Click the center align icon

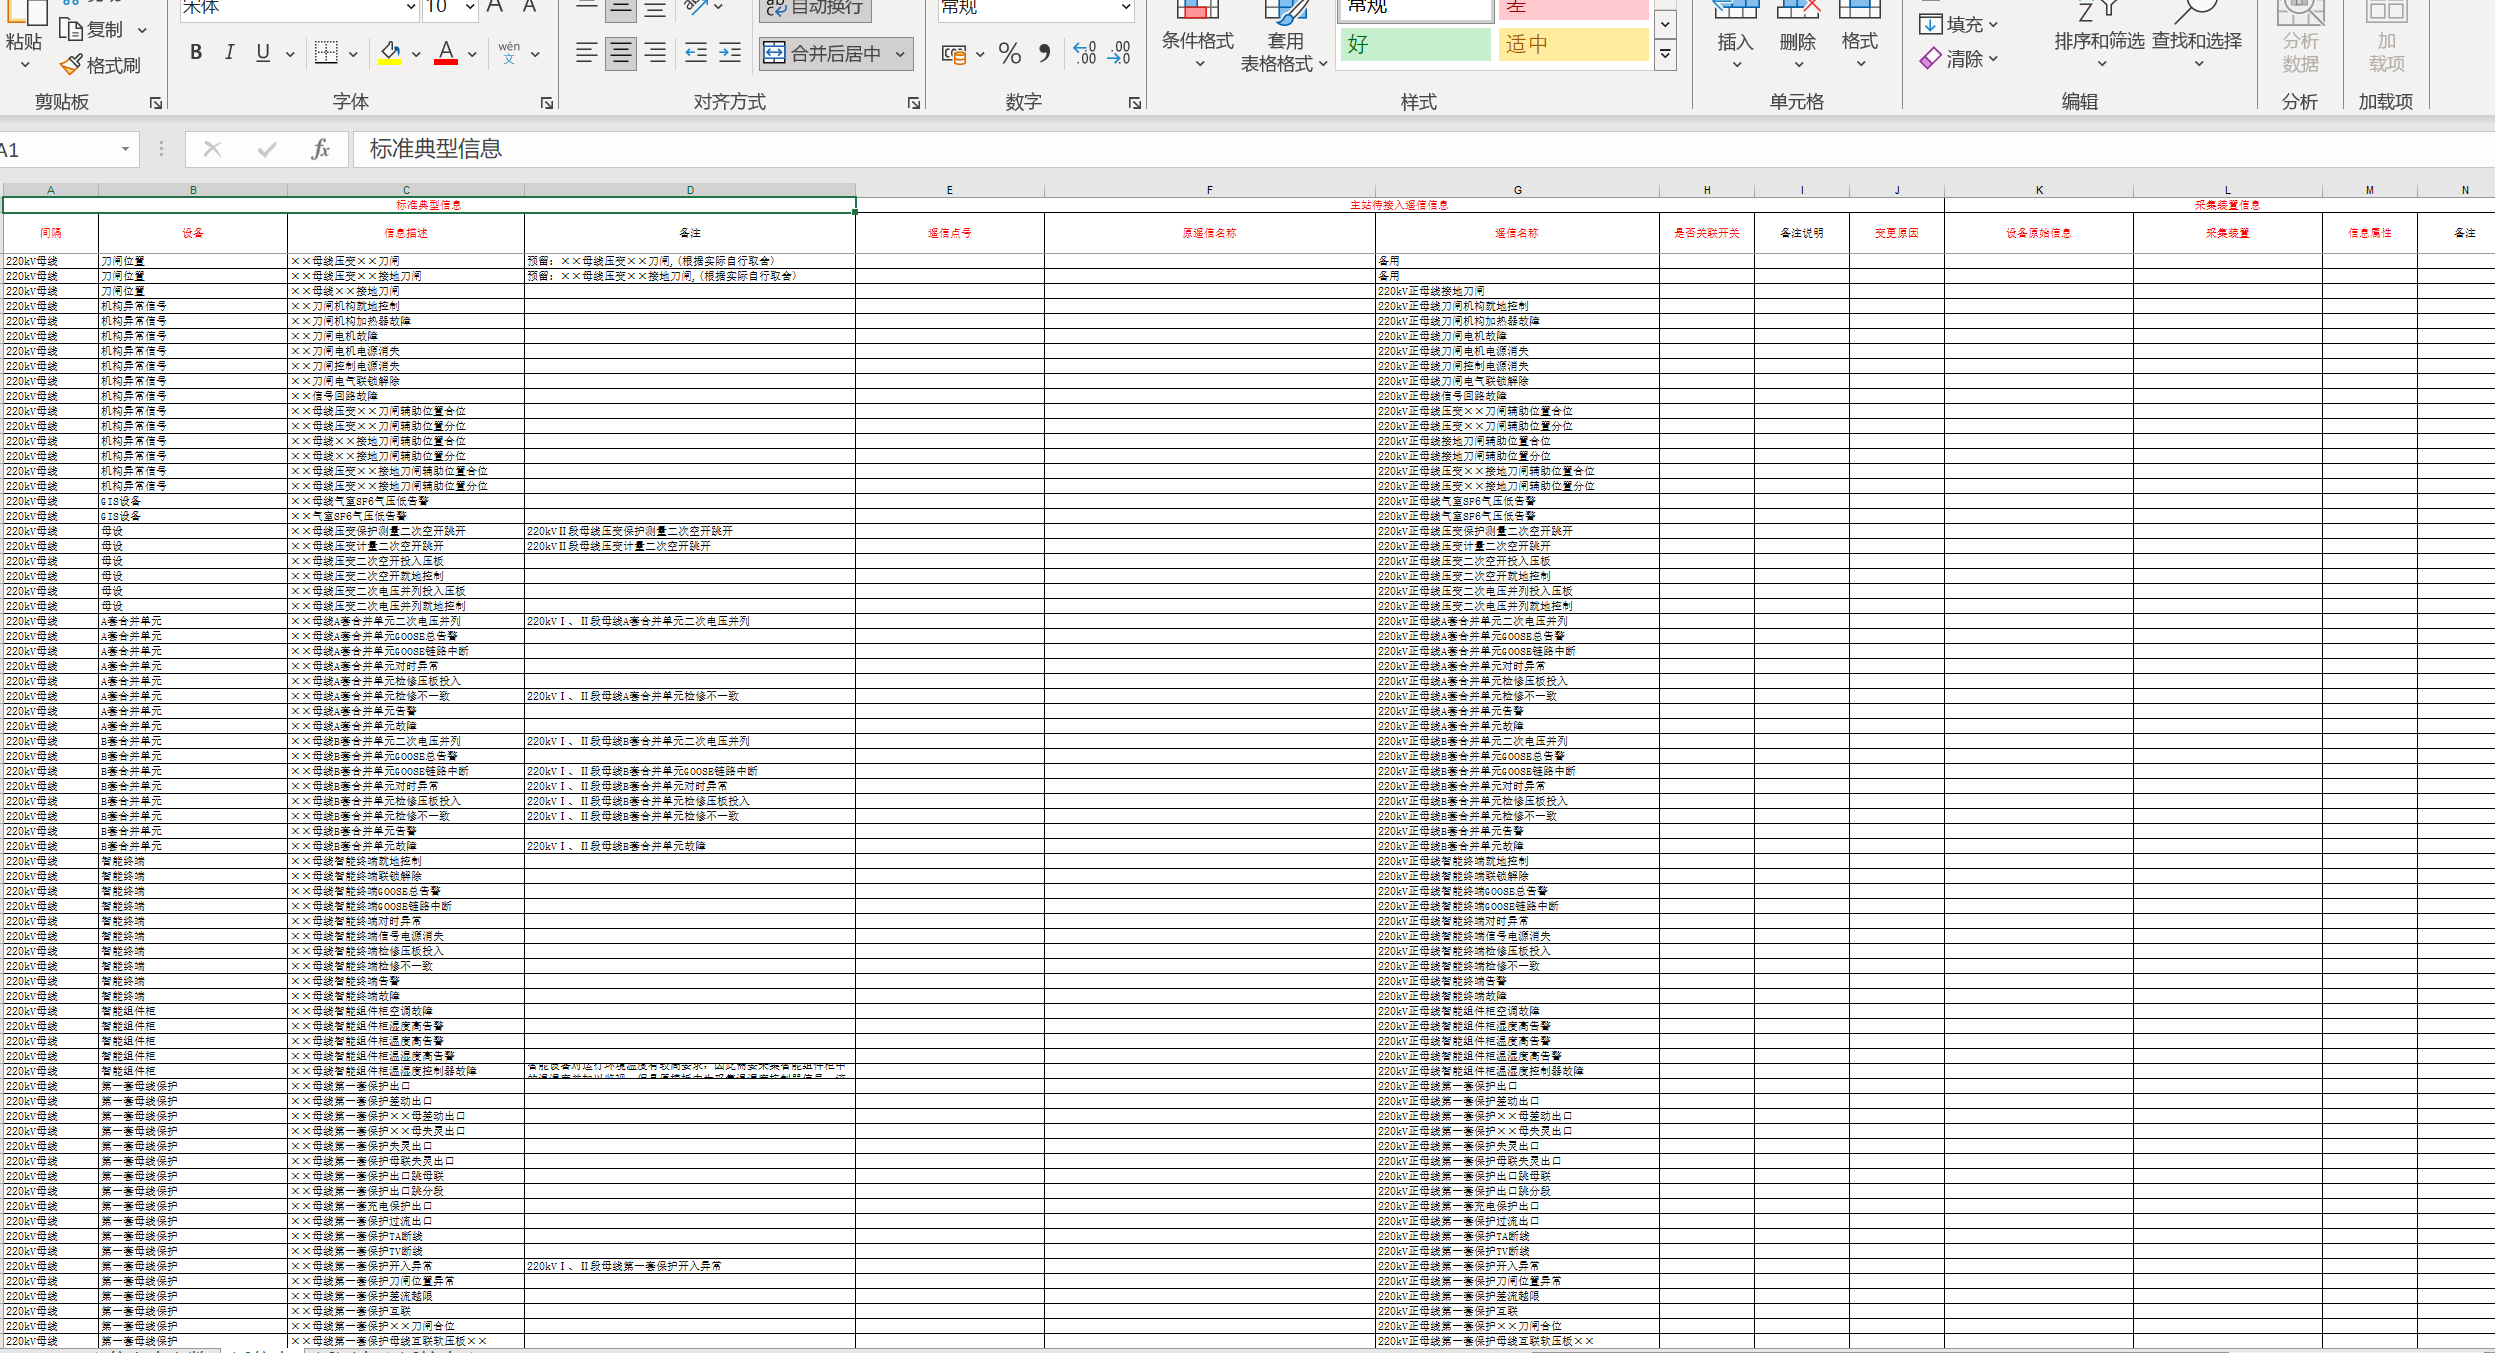(621, 53)
